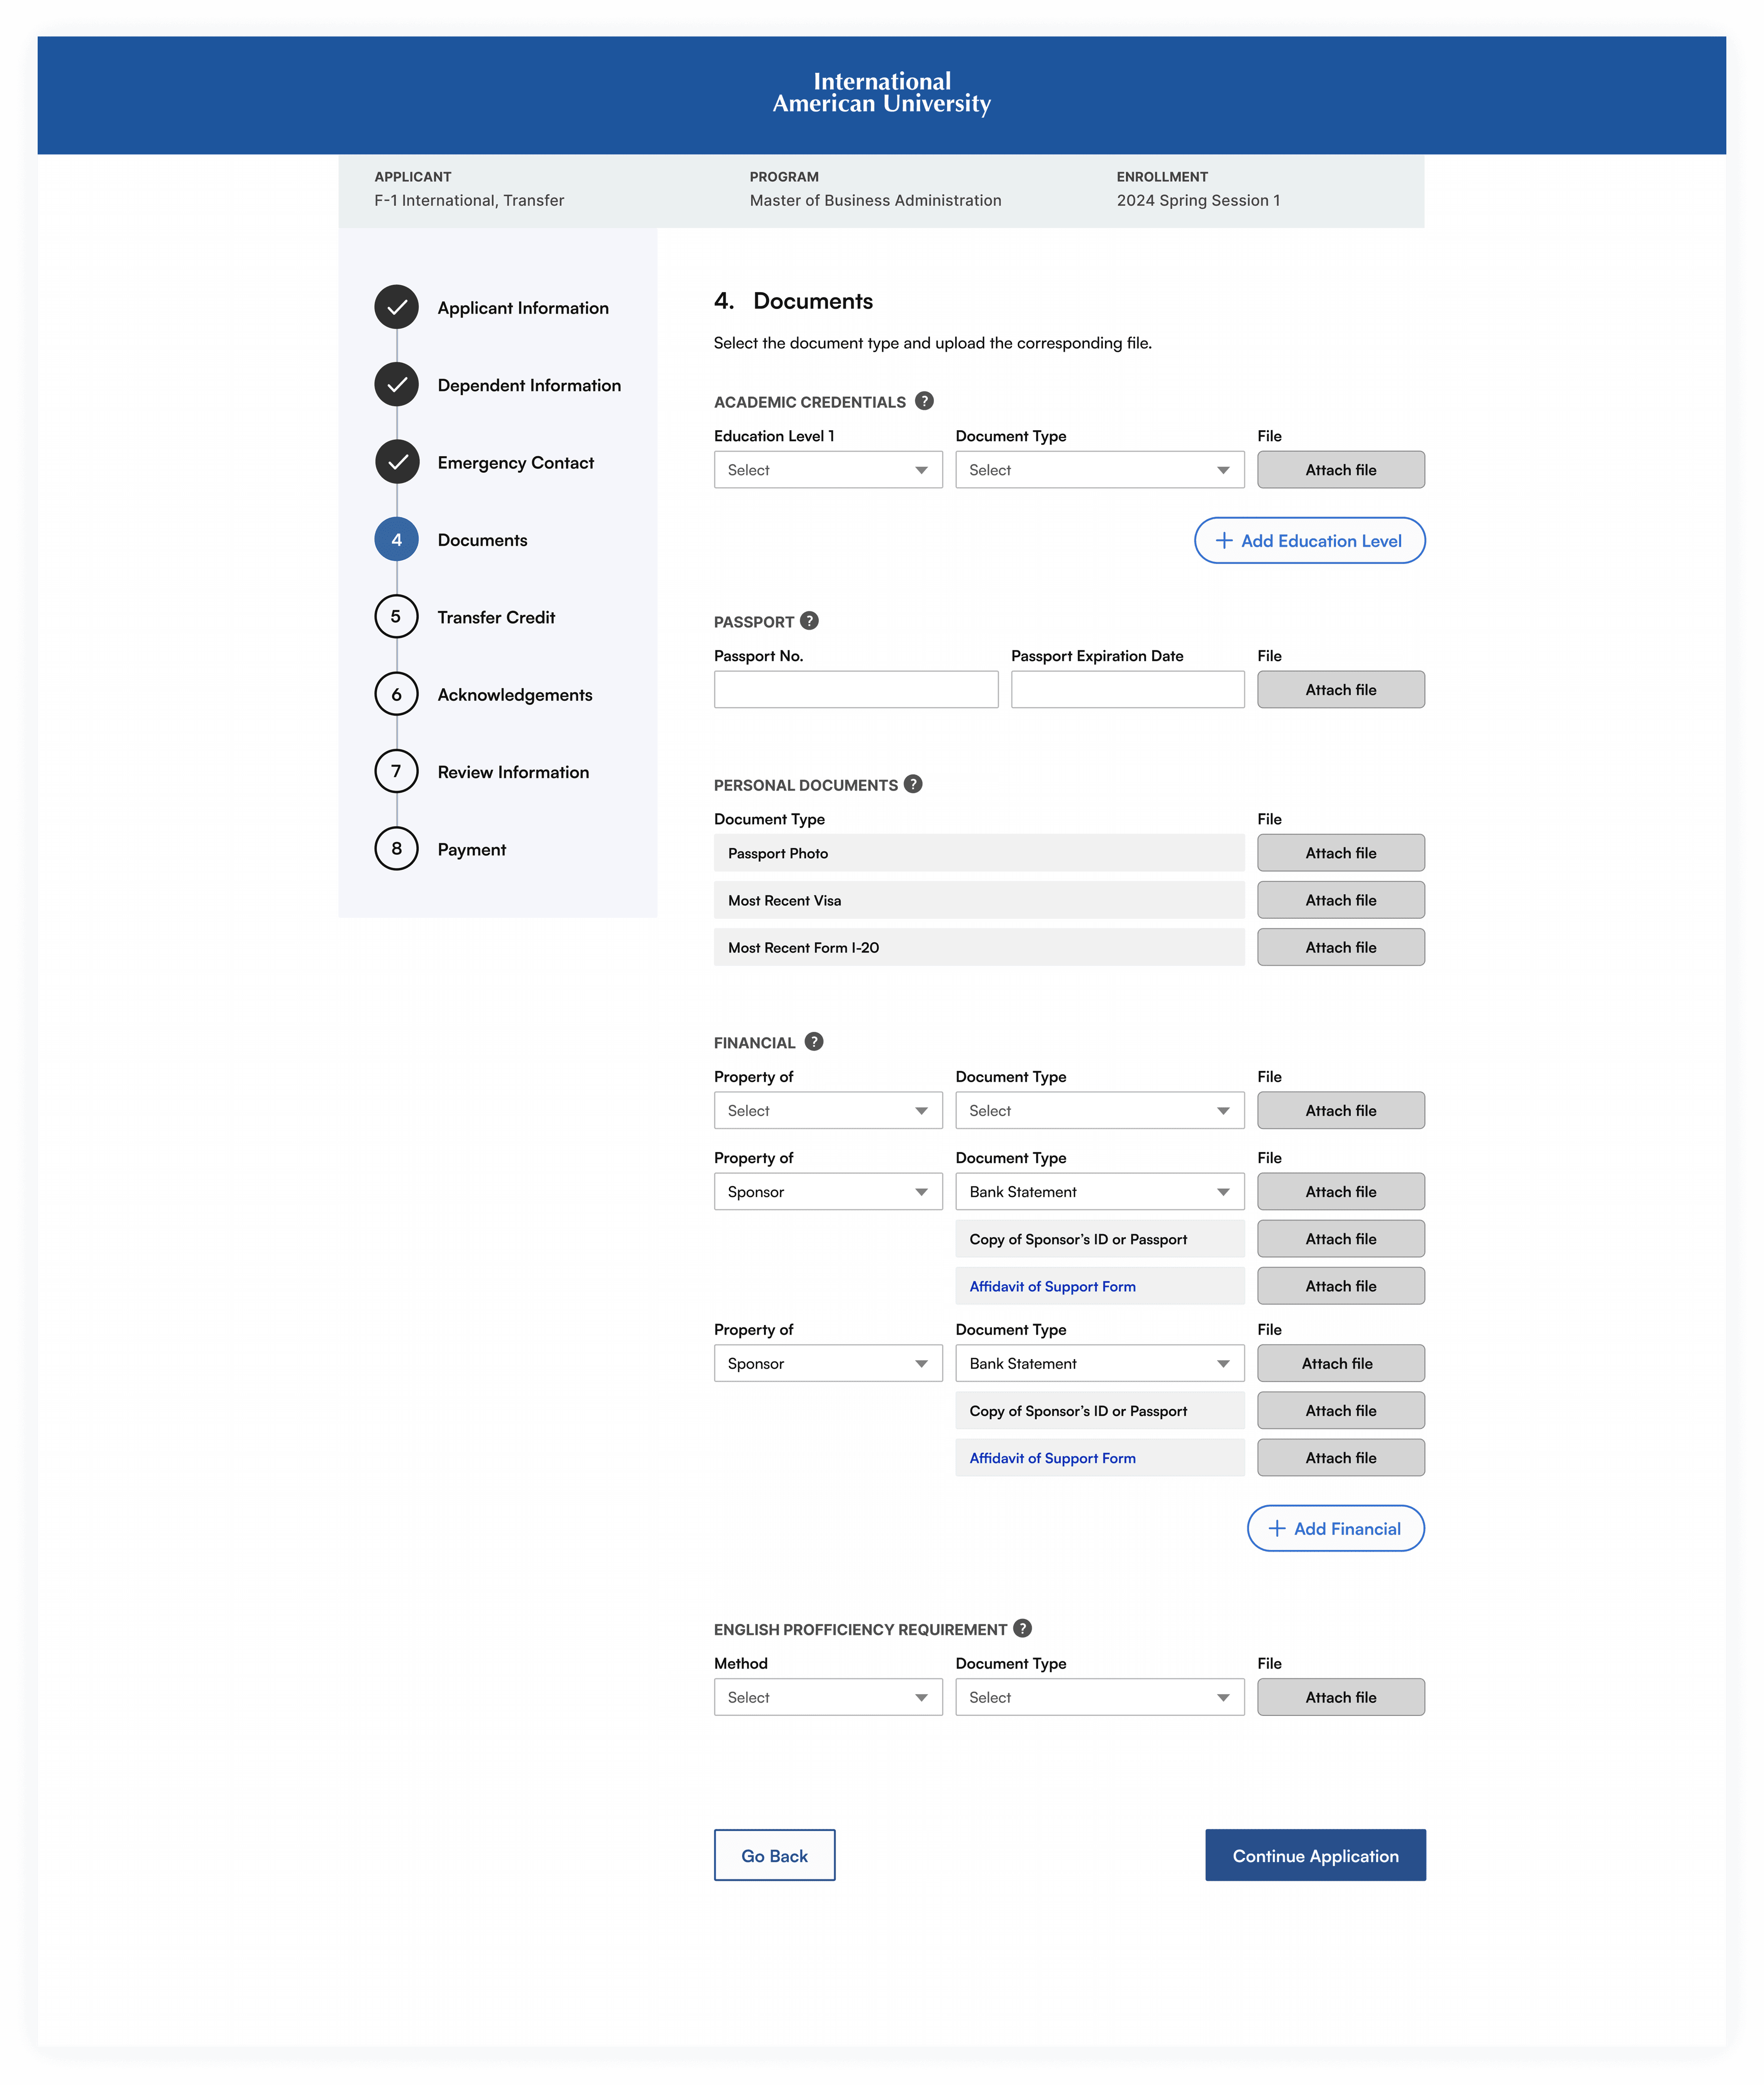Go to Emergency Contact step

click(516, 463)
